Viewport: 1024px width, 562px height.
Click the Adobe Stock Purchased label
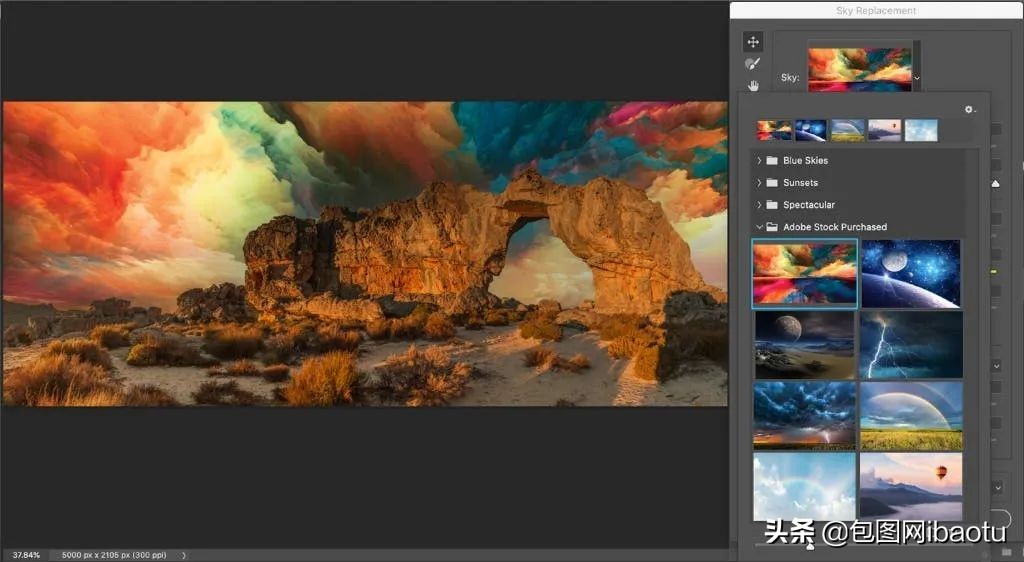coord(835,227)
